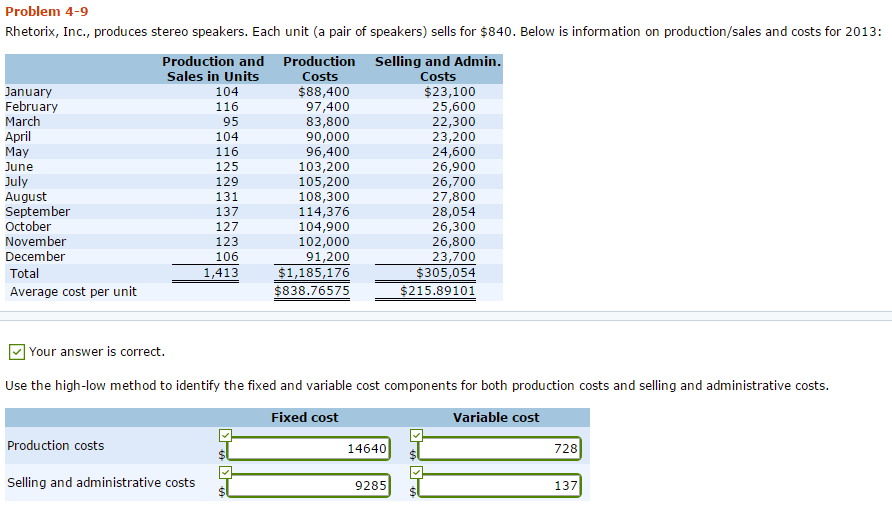Click average production cost $838.76575
Viewport: 892px width, 505px height.
[312, 291]
